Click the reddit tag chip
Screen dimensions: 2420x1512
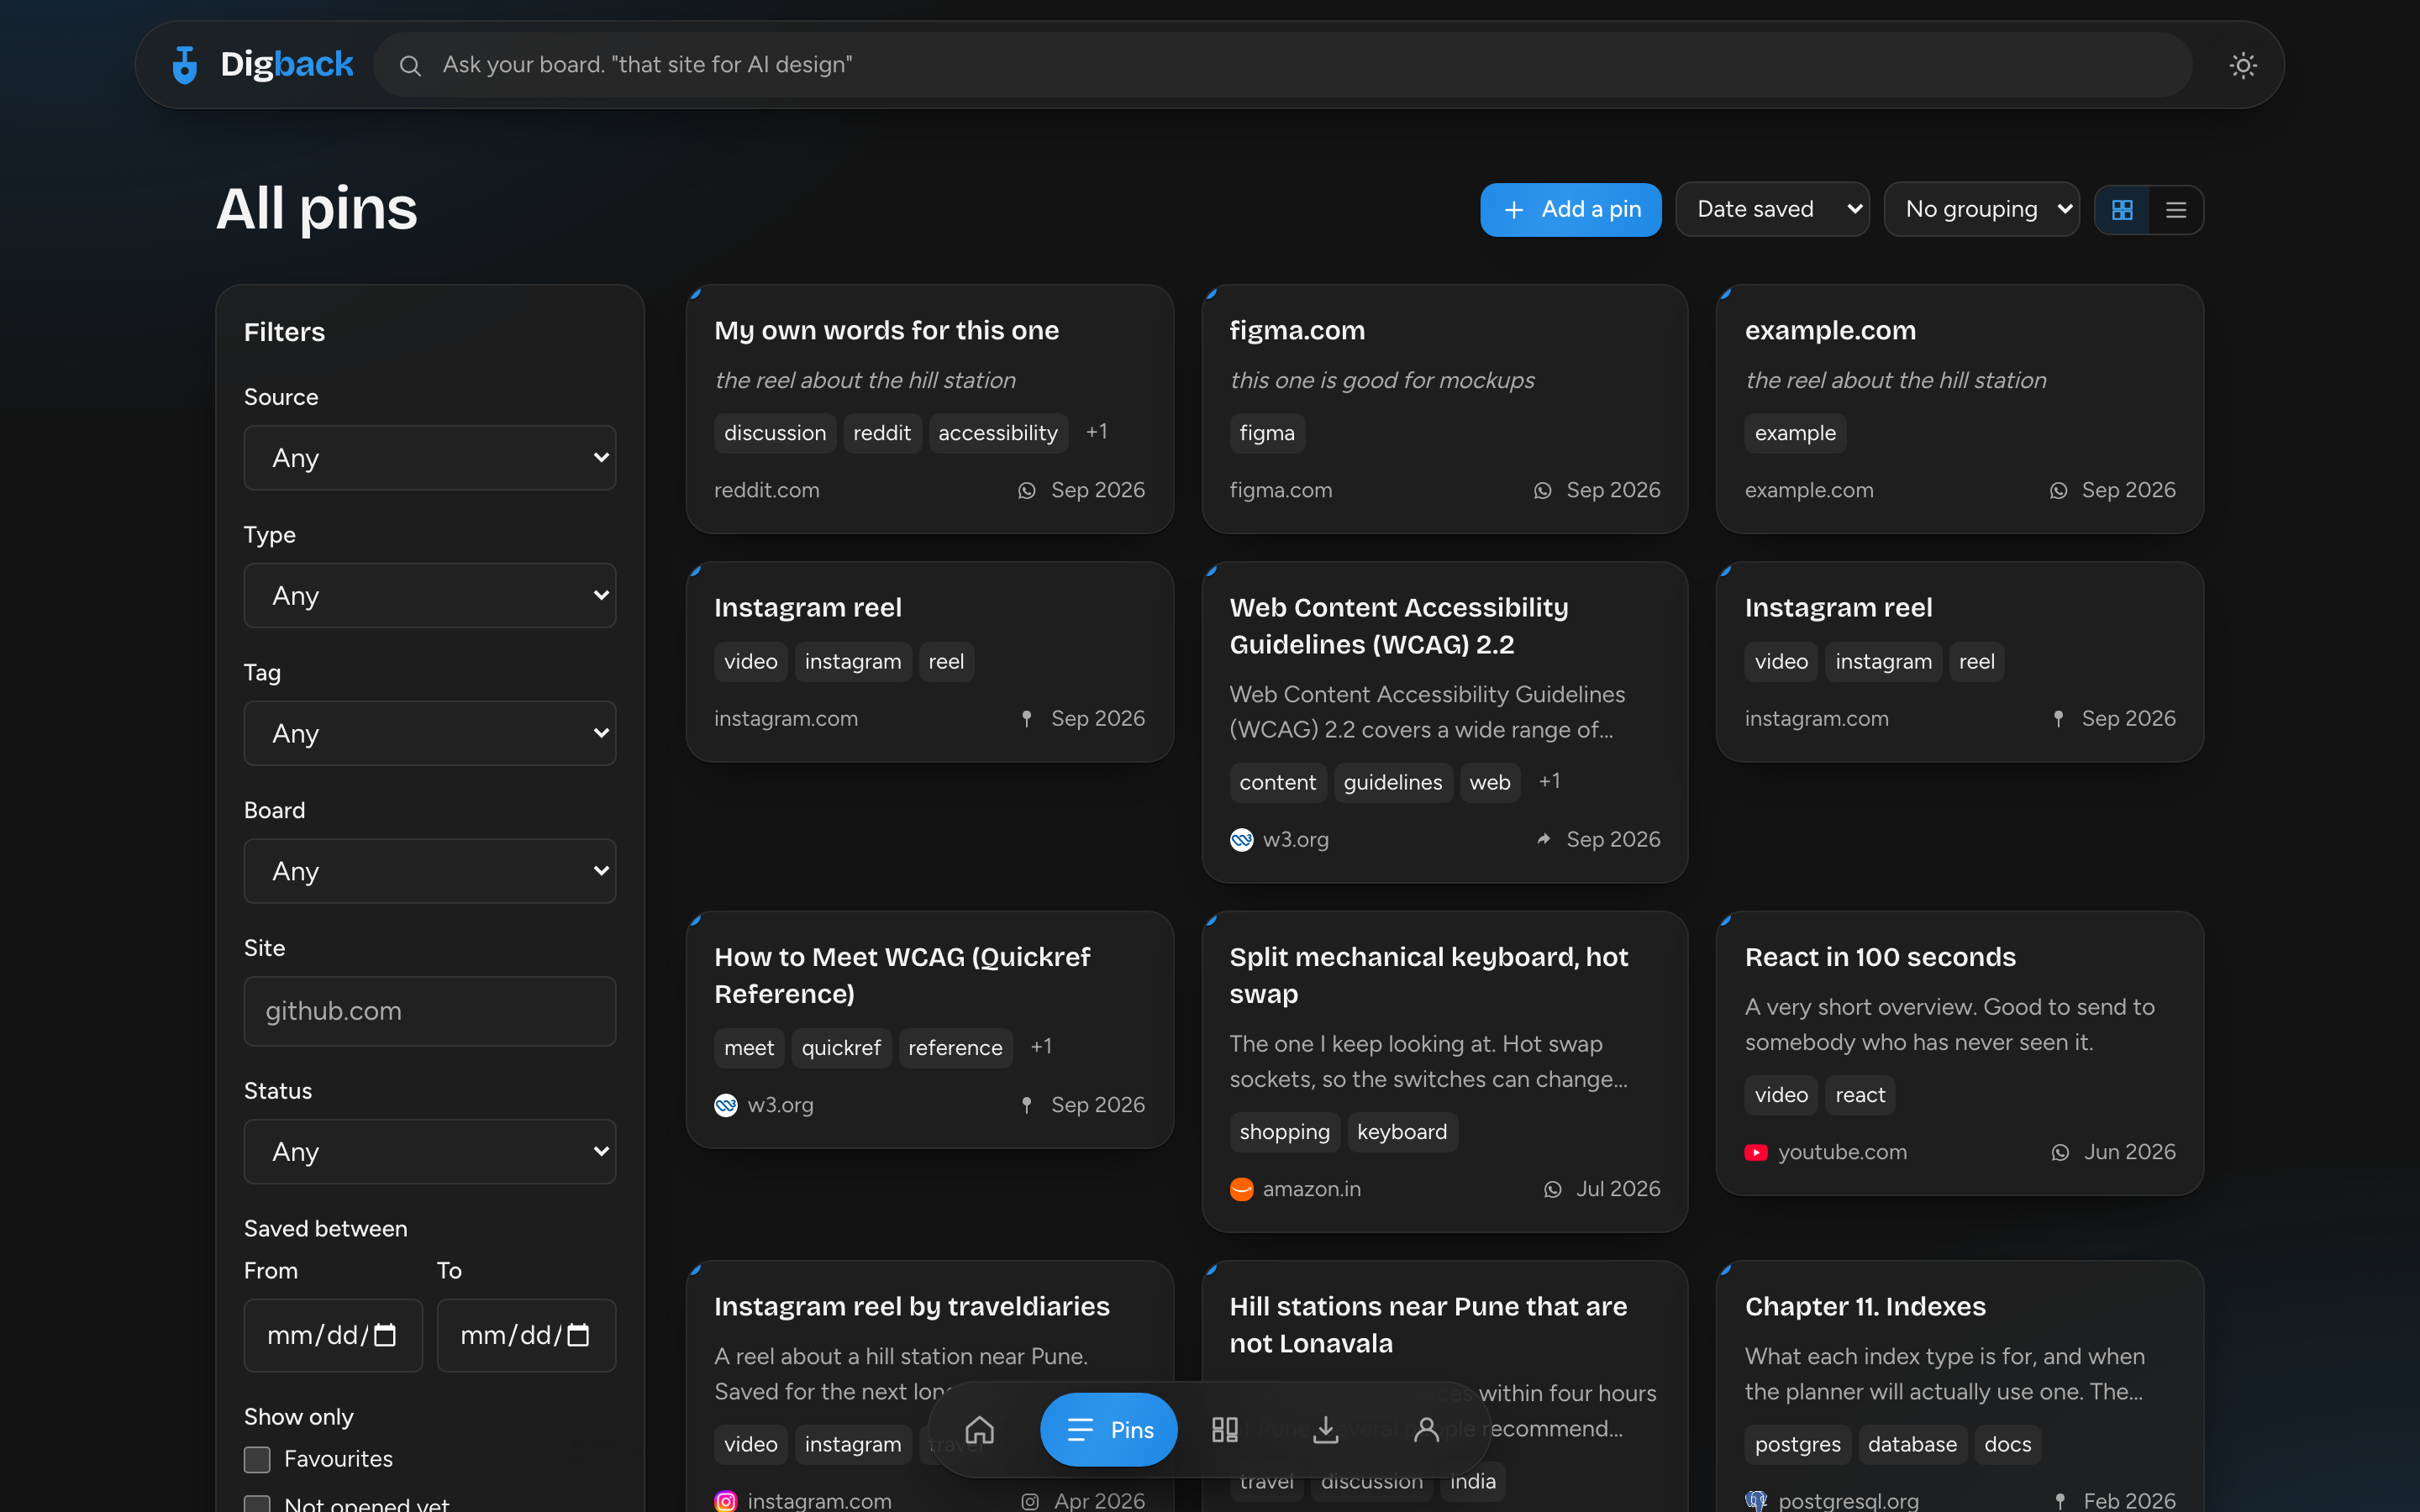882,433
